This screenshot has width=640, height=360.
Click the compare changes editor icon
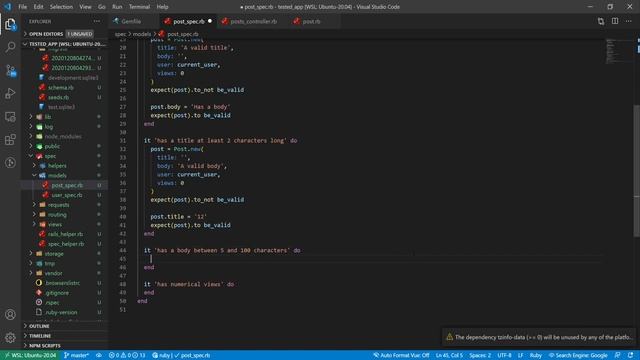[601, 21]
